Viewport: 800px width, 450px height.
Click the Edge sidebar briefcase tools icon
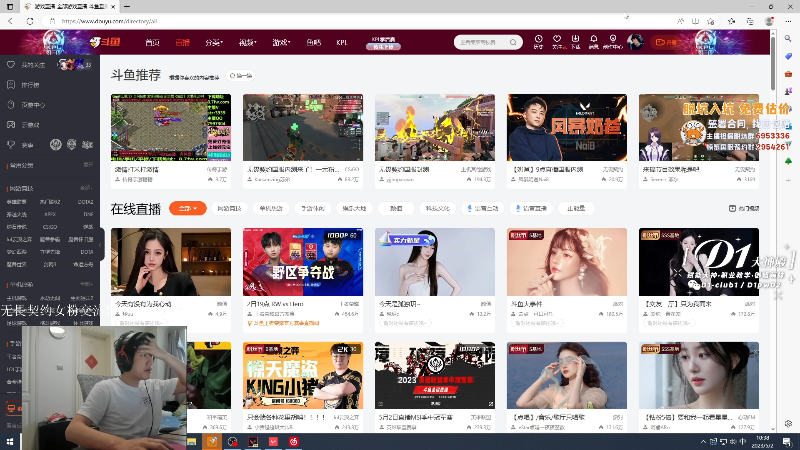click(x=788, y=74)
